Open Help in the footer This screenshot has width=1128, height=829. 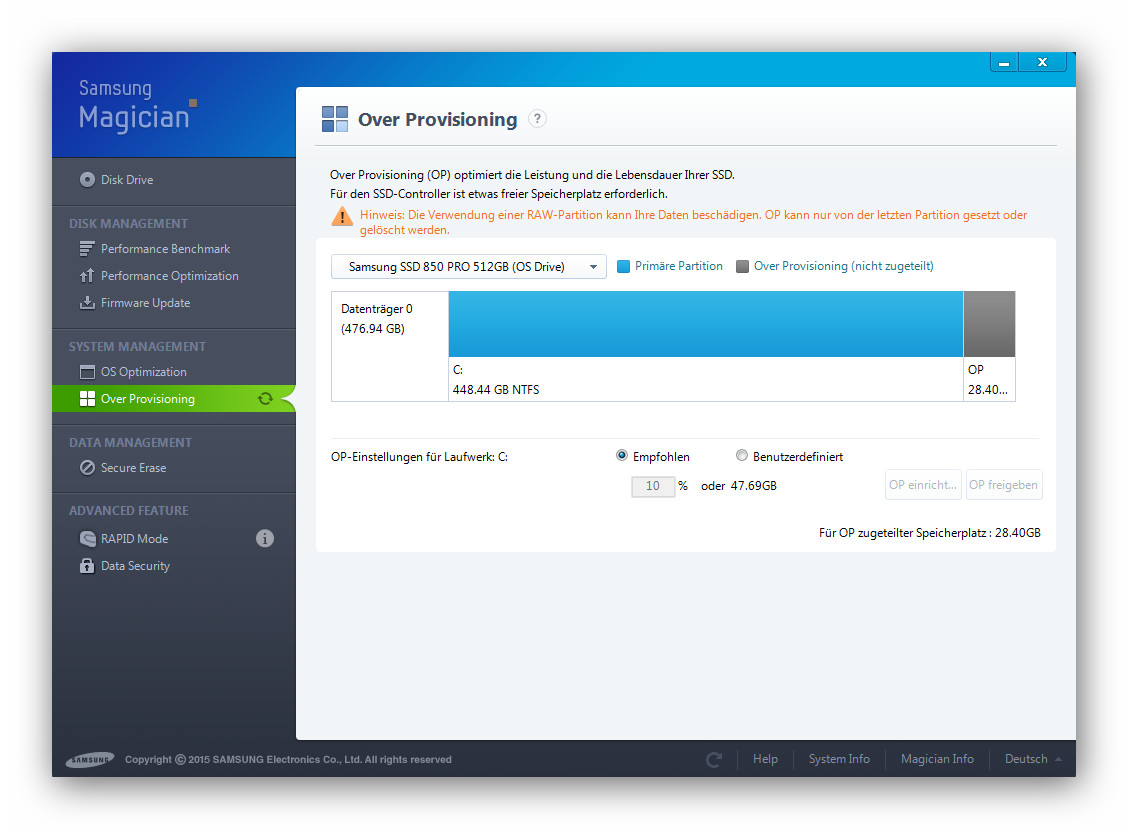[x=765, y=759]
